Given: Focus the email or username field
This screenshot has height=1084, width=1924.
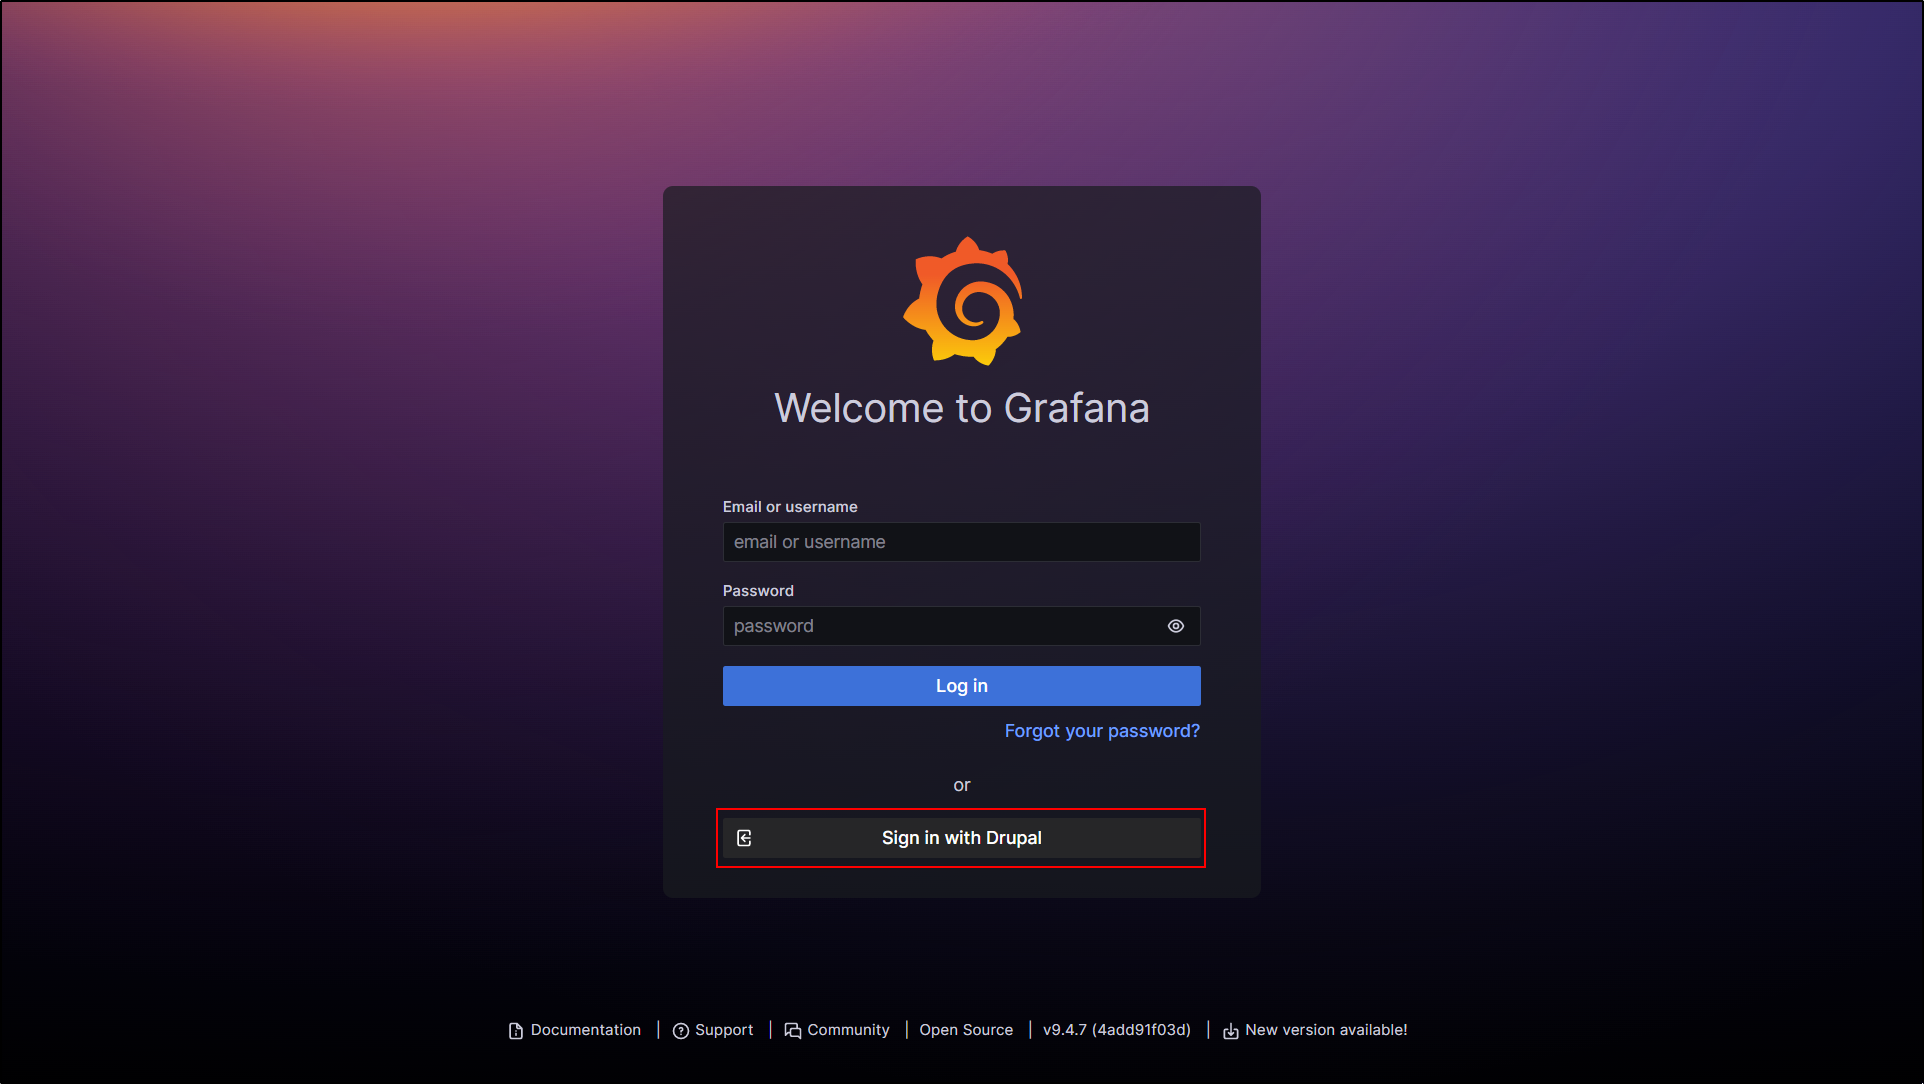Looking at the screenshot, I should [960, 542].
